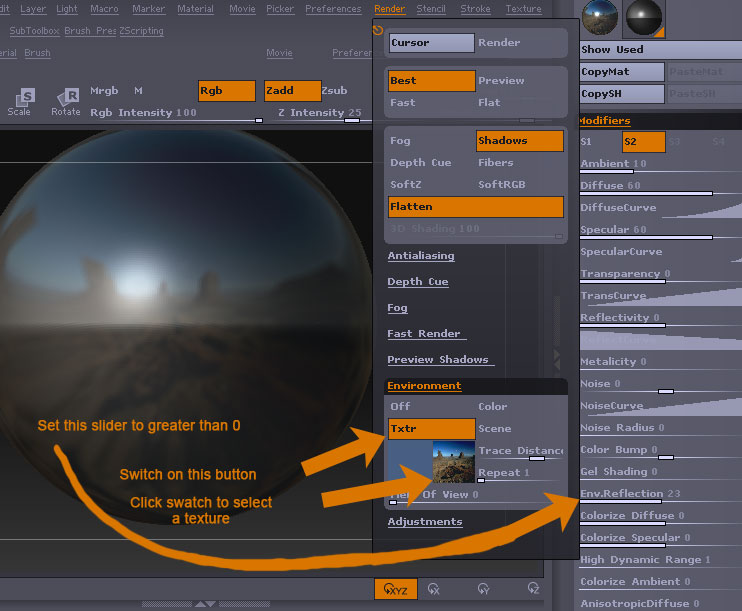742x611 pixels.
Task: Adjust the Env.Reflection slider
Action: click(661, 496)
